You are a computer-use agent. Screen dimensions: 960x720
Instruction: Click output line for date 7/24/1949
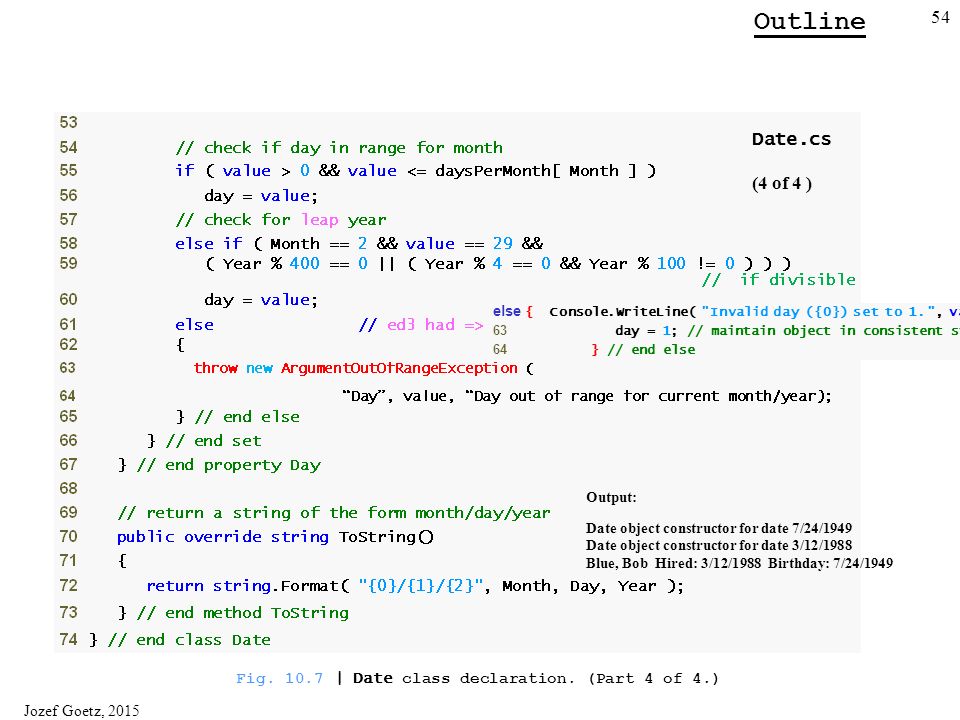719,528
